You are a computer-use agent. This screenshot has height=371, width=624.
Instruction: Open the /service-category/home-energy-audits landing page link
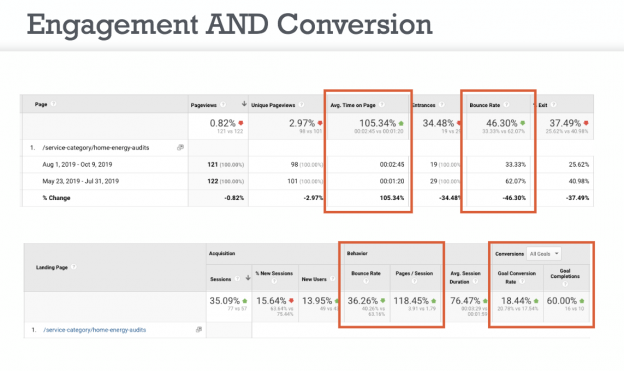tap(95, 330)
